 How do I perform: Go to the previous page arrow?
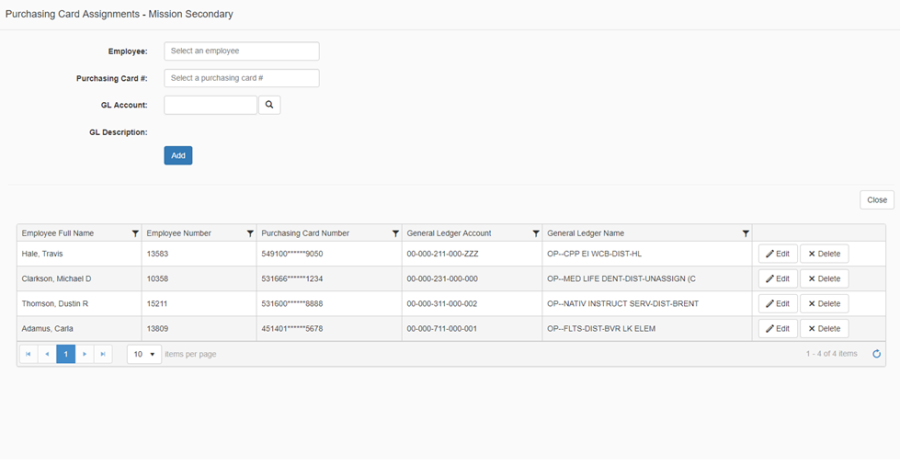tap(47, 354)
